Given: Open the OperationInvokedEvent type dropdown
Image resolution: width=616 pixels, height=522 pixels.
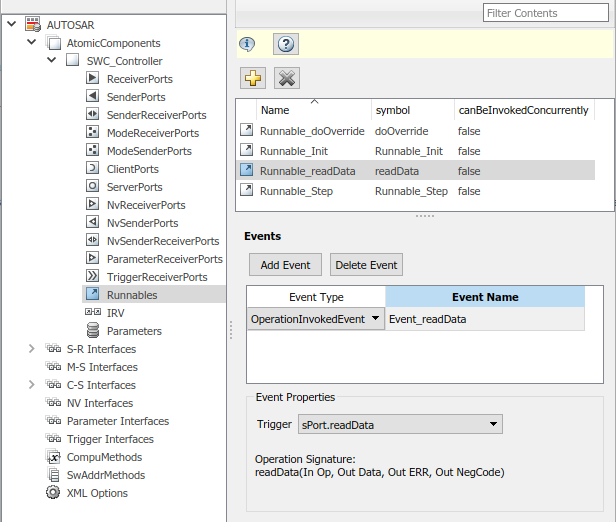Looking at the screenshot, I should (x=375, y=319).
